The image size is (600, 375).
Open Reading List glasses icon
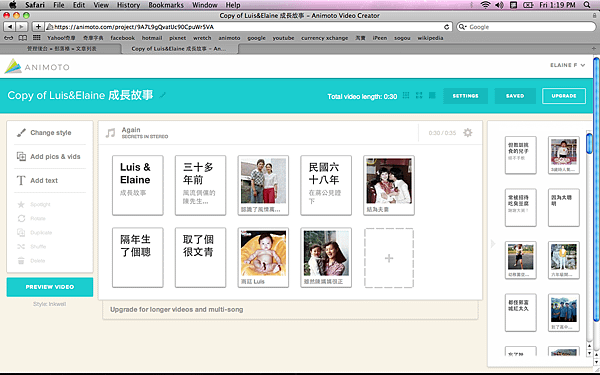[8, 38]
